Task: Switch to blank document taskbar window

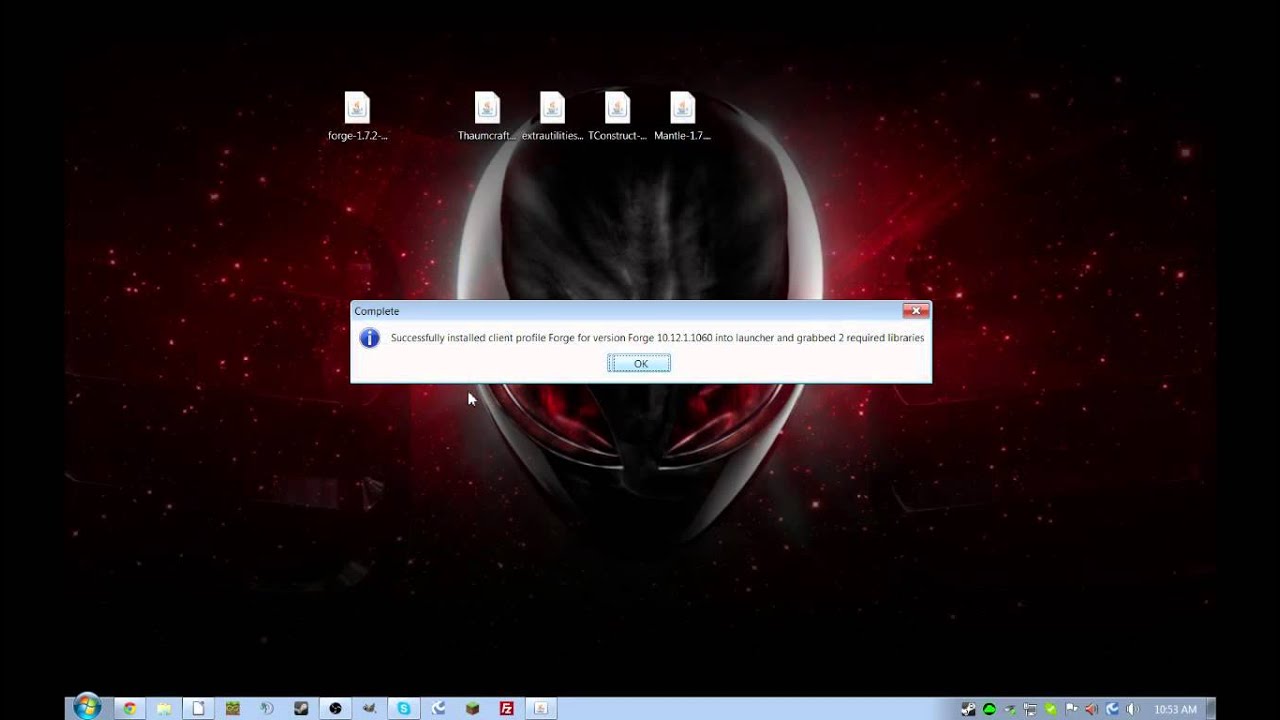Action: (x=198, y=708)
